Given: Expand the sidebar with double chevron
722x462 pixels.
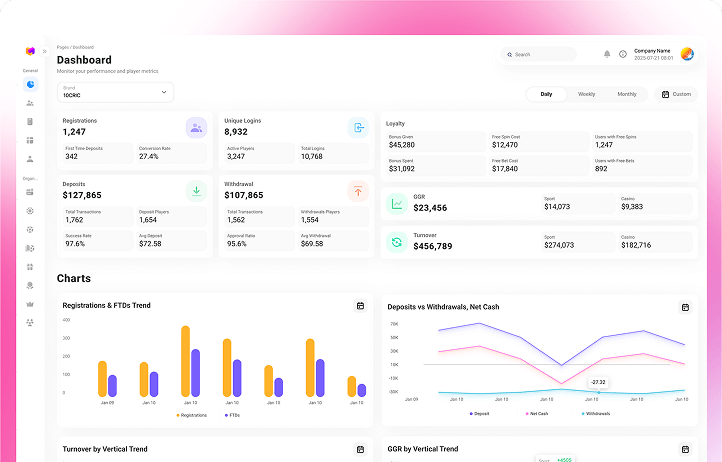Looking at the screenshot, I should click(44, 51).
